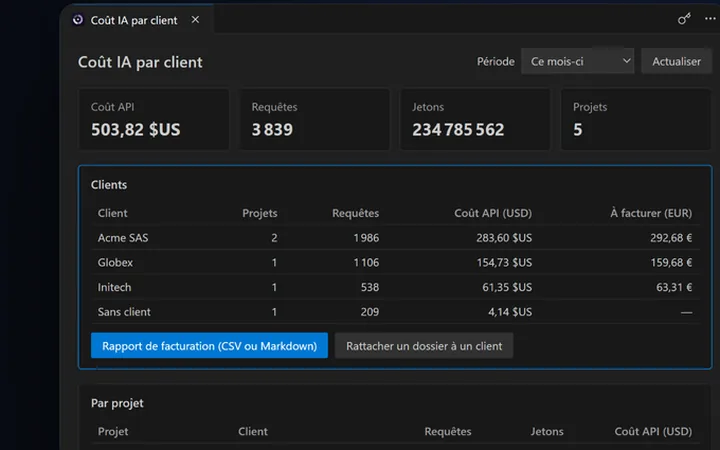Click Globex cost 154,73 $US

click(504, 263)
